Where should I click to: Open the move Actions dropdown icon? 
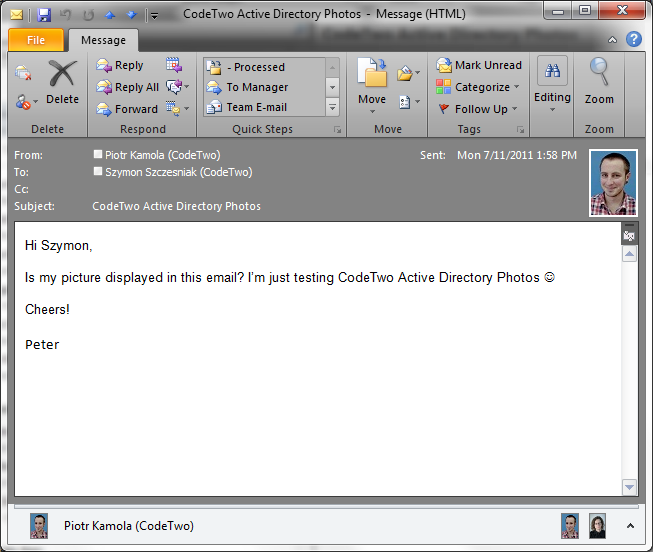click(409, 102)
